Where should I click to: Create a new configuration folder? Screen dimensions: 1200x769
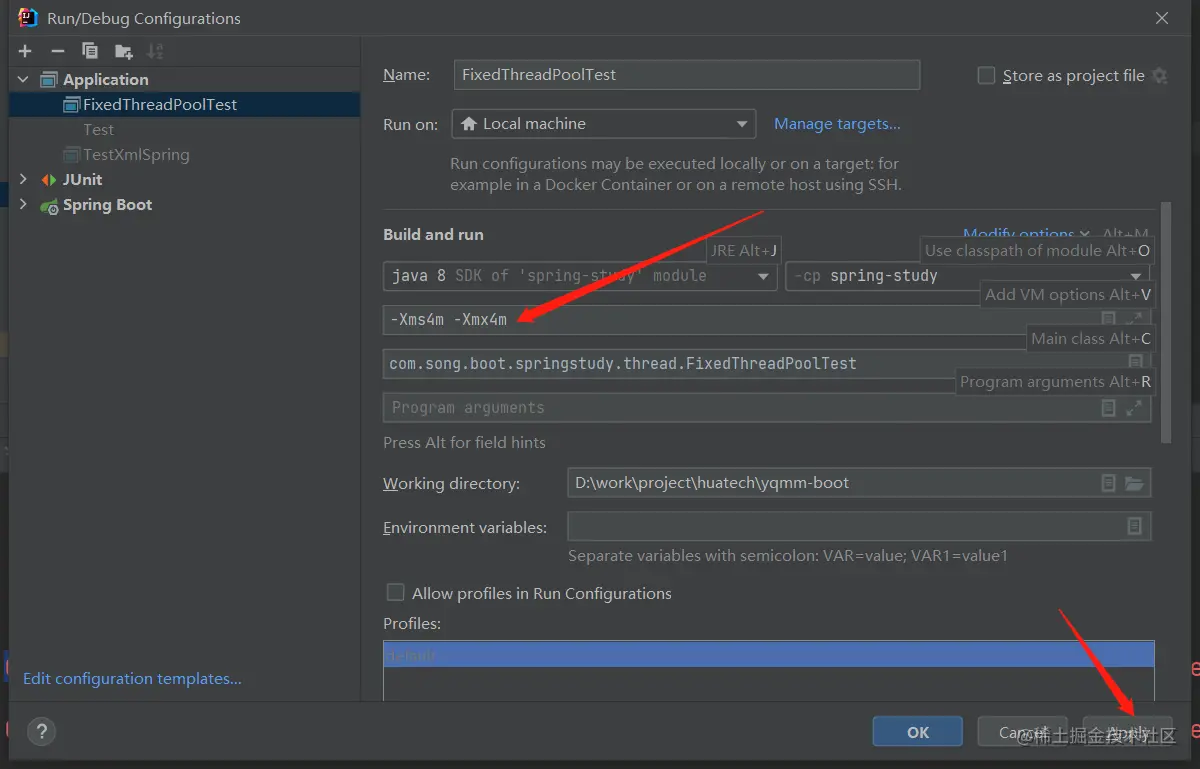click(x=123, y=51)
